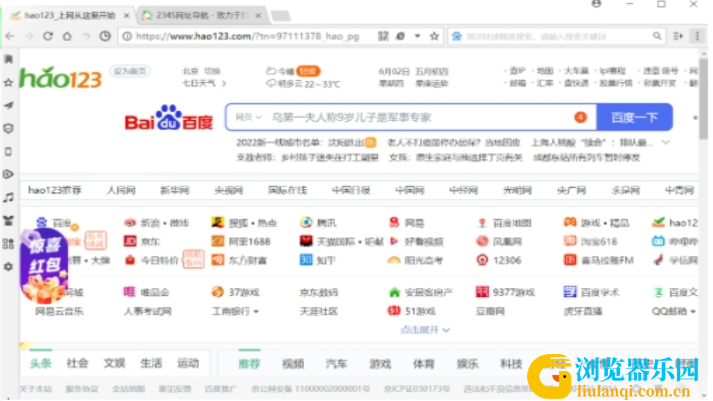This screenshot has width=713, height=401.
Task: Open browsing history clock icon
Action: pyautogui.click(x=105, y=36)
